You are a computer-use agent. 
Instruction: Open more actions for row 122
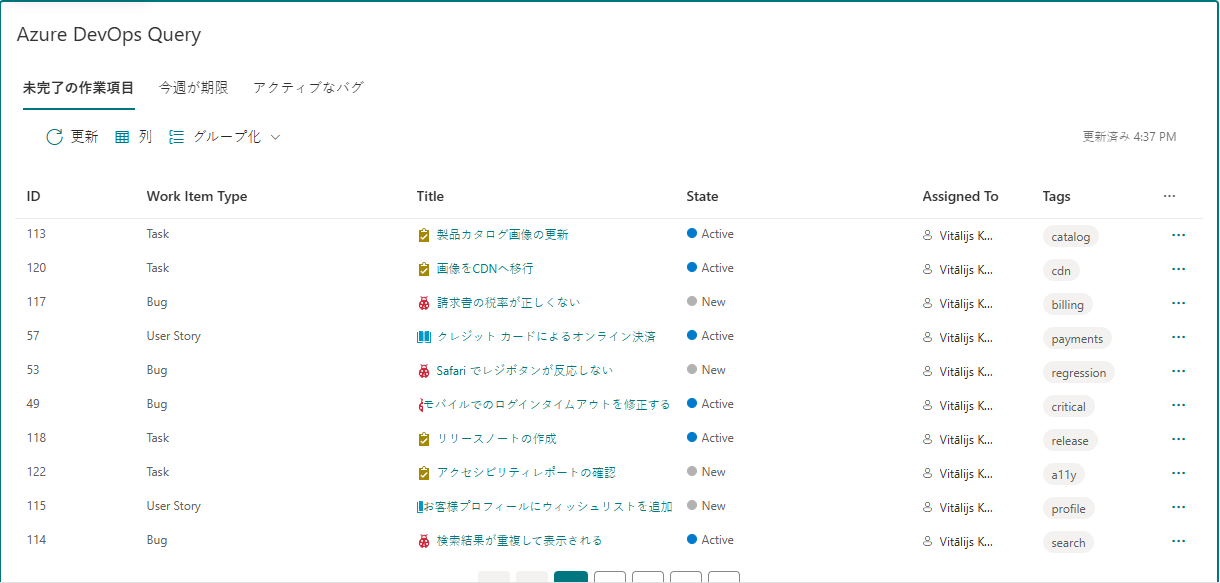coord(1178,473)
